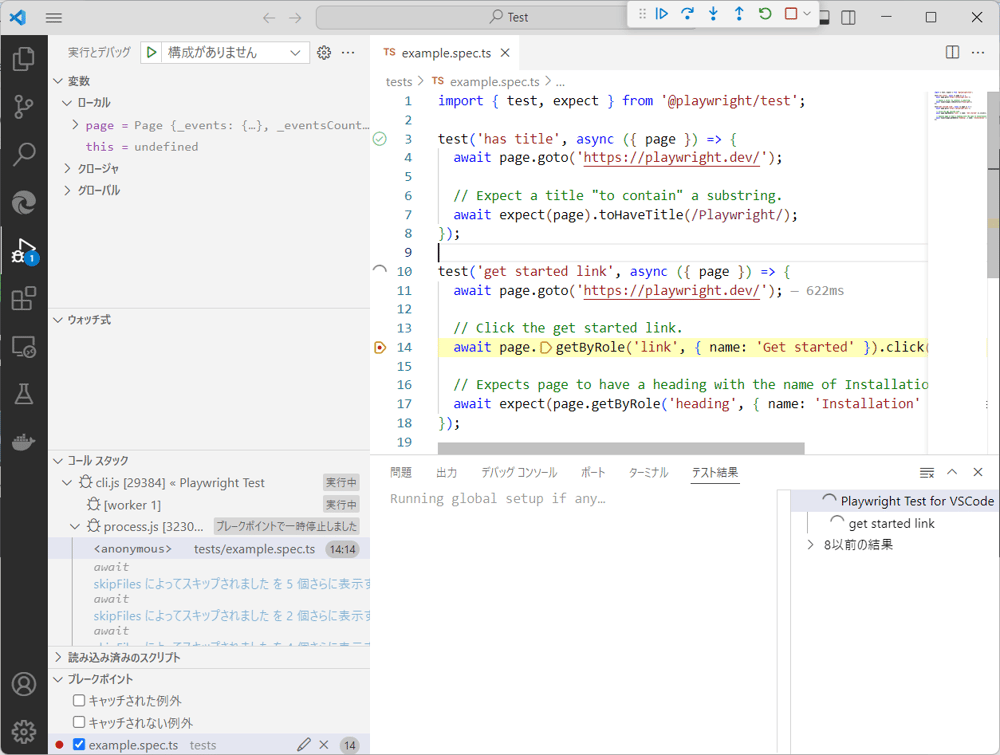Open Accounts menu icon
The image size is (1000, 755).
(x=24, y=684)
